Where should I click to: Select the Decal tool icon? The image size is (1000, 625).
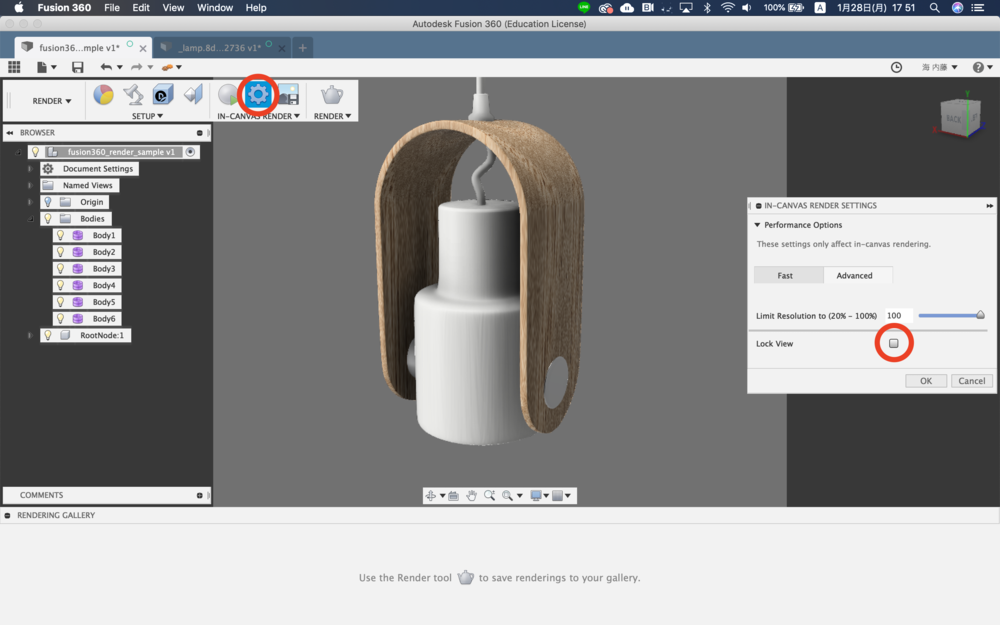(x=163, y=95)
